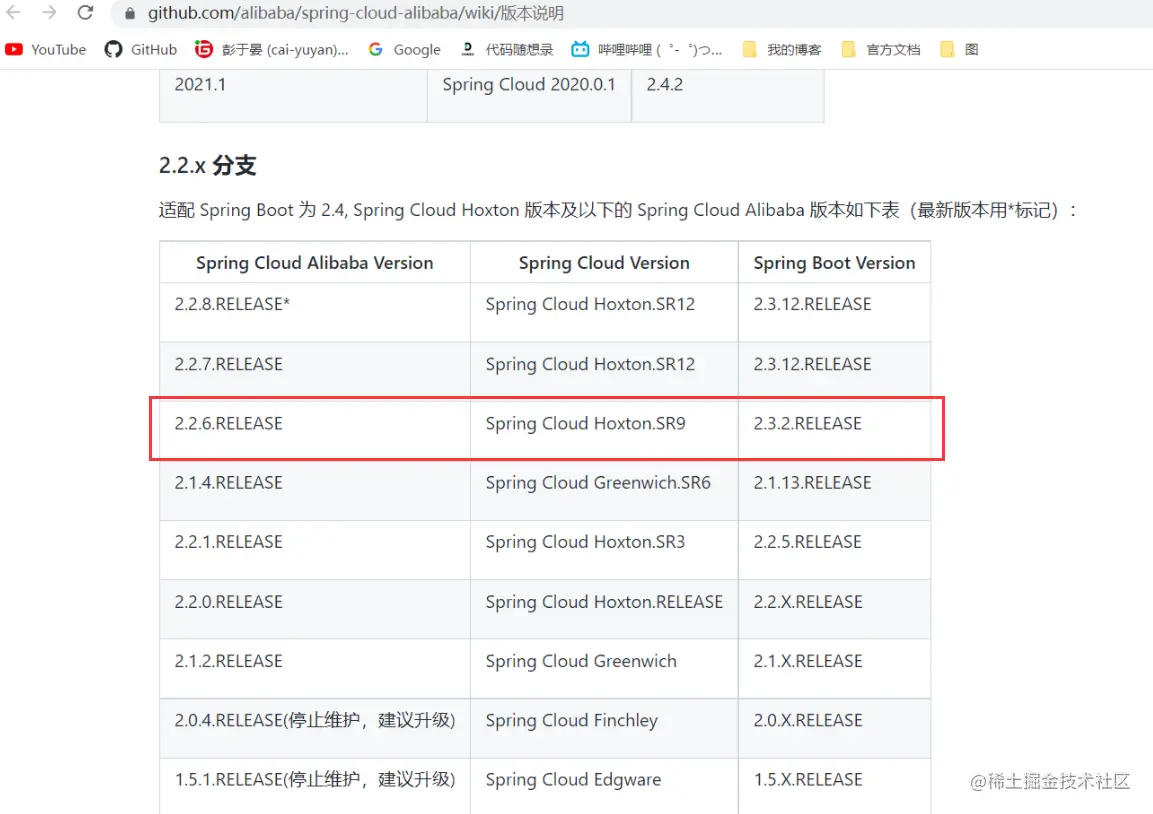This screenshot has height=814, width=1153.
Task: Click the Spring Boot Version column header
Action: click(x=835, y=263)
